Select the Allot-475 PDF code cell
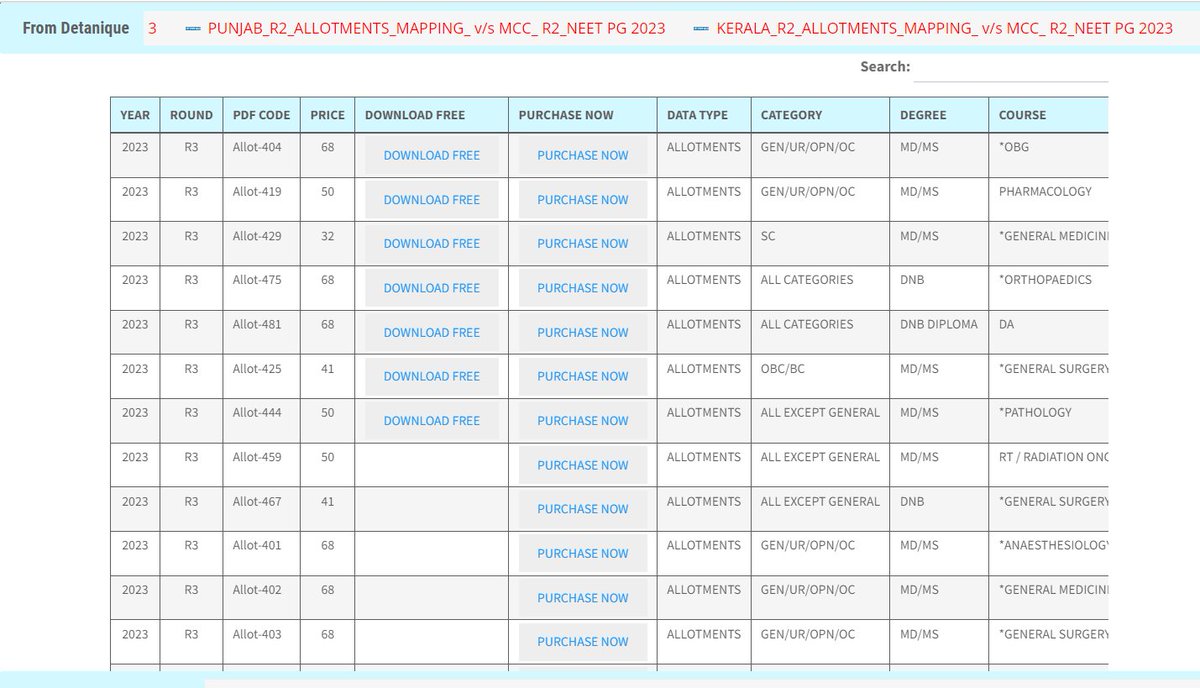1200x688 pixels. click(x=261, y=288)
